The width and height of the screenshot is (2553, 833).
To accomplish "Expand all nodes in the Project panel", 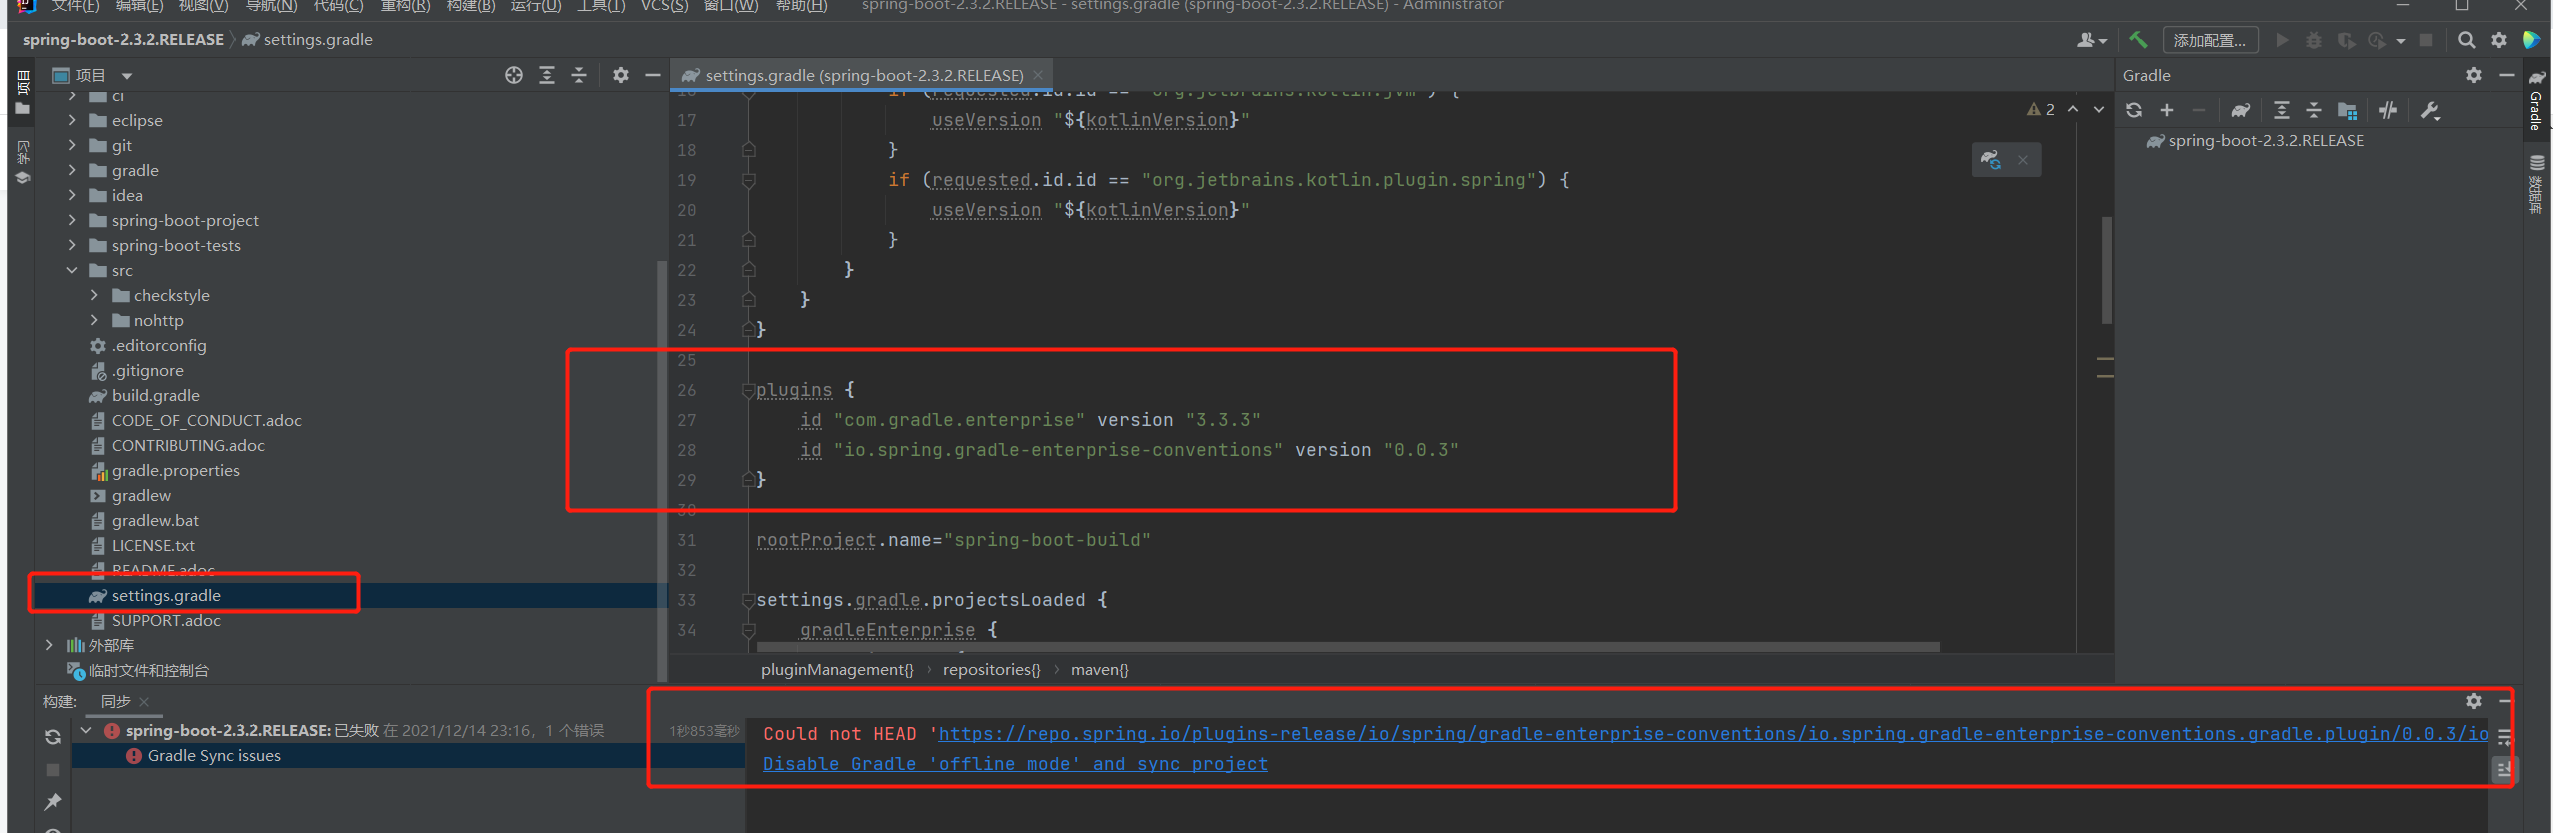I will [547, 75].
